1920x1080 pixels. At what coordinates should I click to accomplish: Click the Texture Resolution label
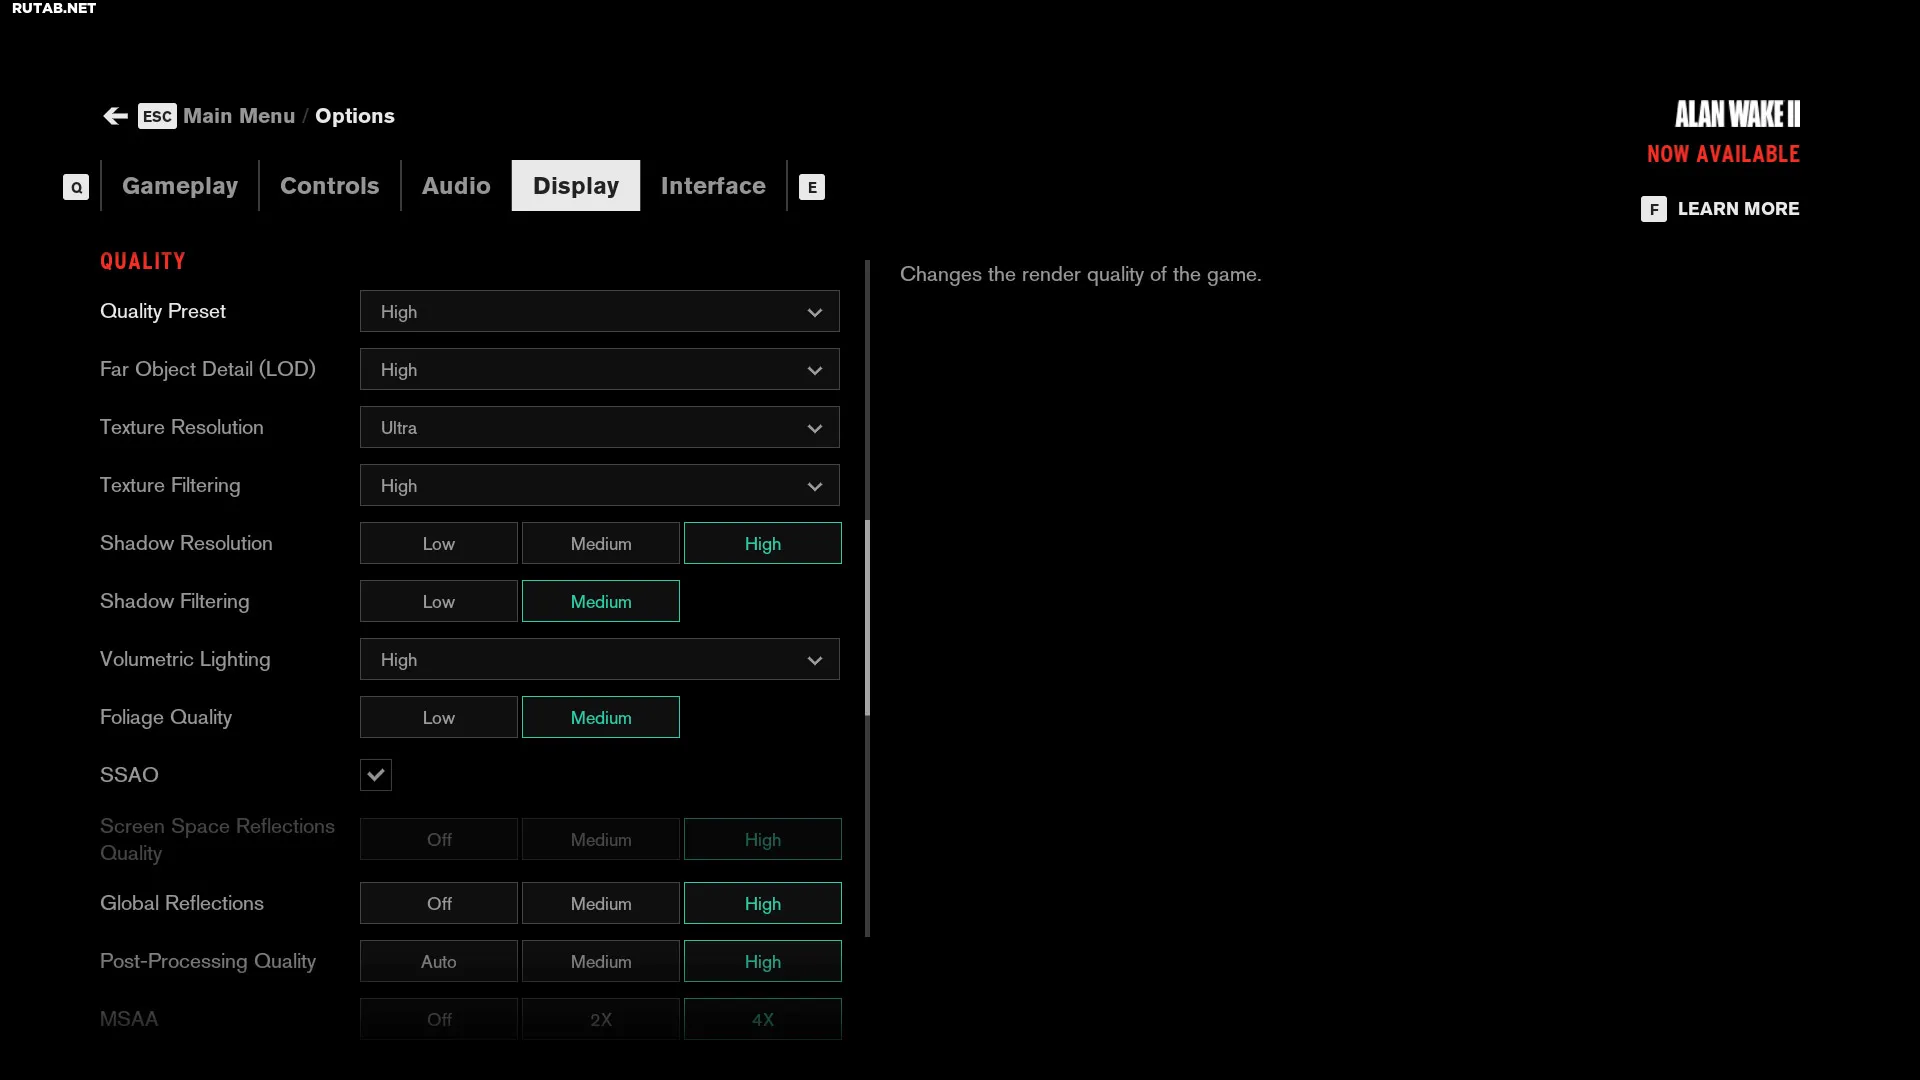[x=182, y=427]
